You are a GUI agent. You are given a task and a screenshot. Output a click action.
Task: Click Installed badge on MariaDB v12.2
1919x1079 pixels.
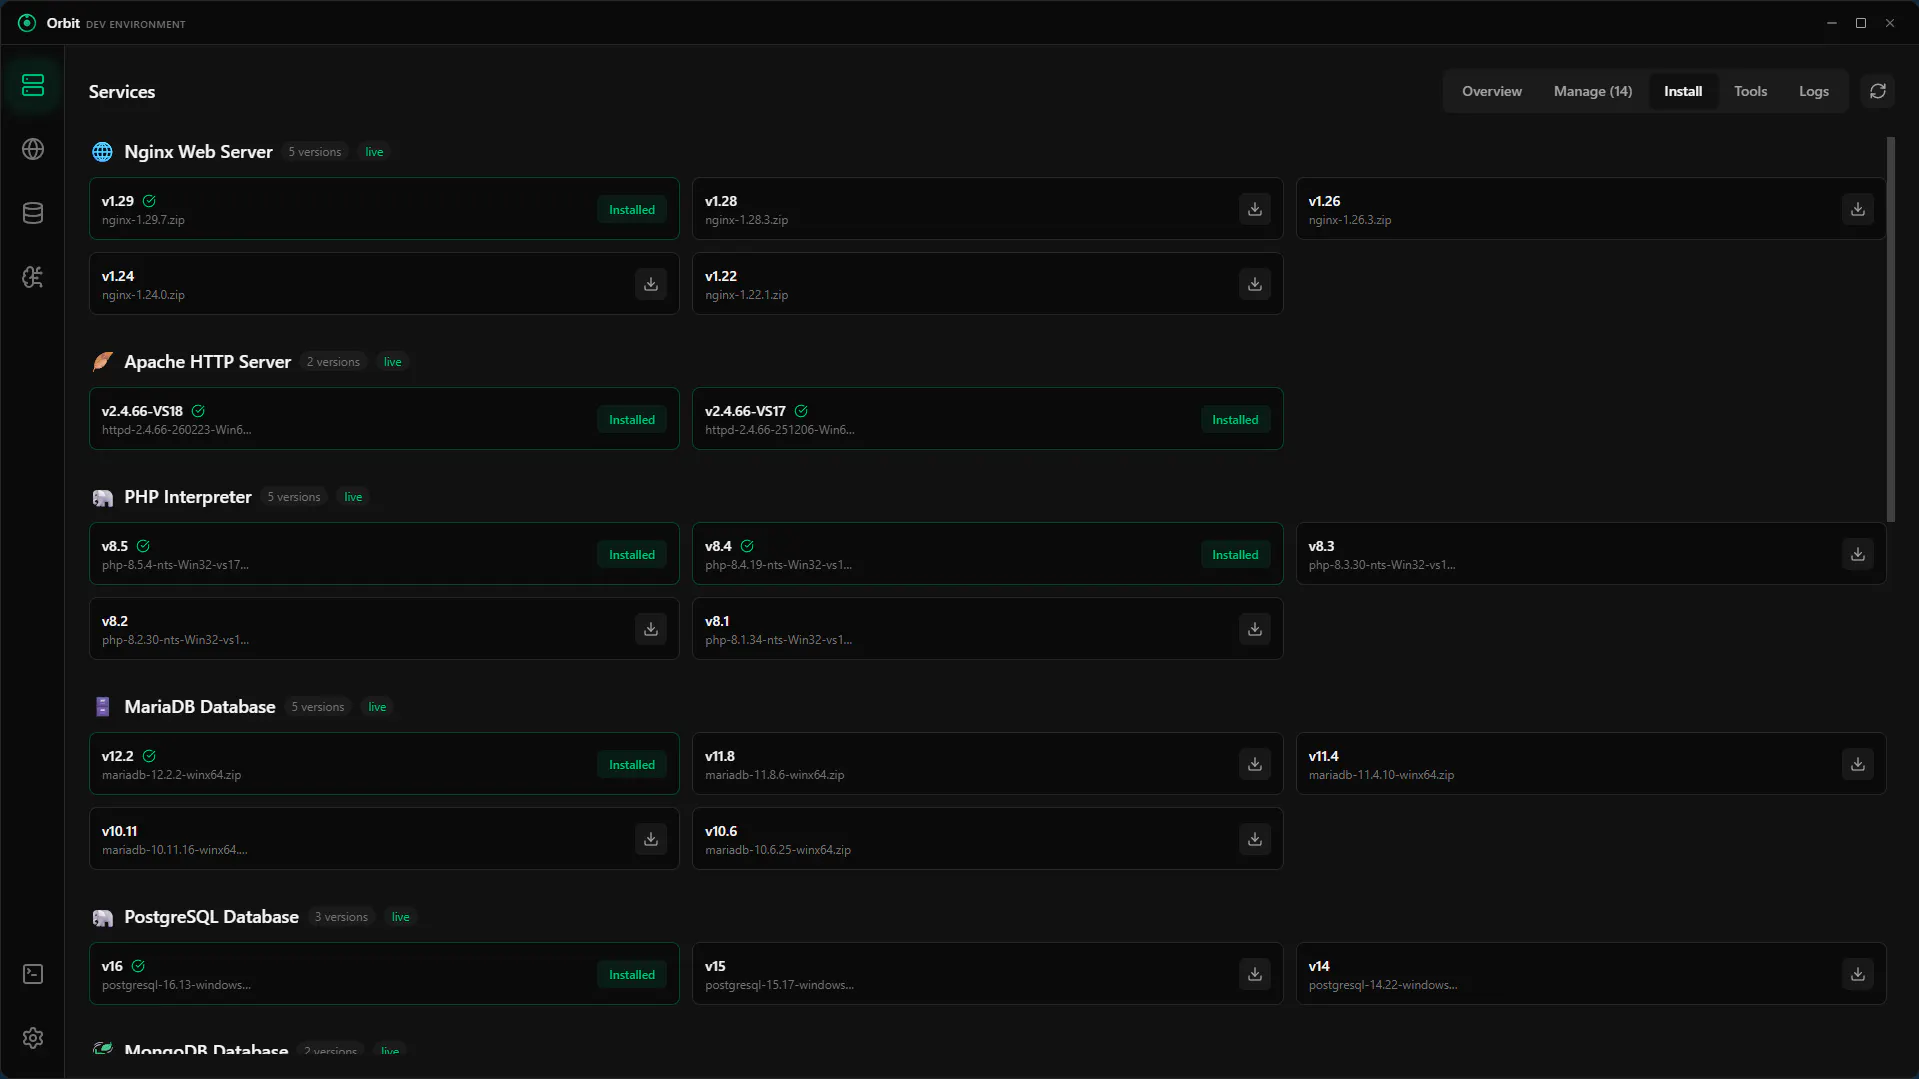pos(632,765)
